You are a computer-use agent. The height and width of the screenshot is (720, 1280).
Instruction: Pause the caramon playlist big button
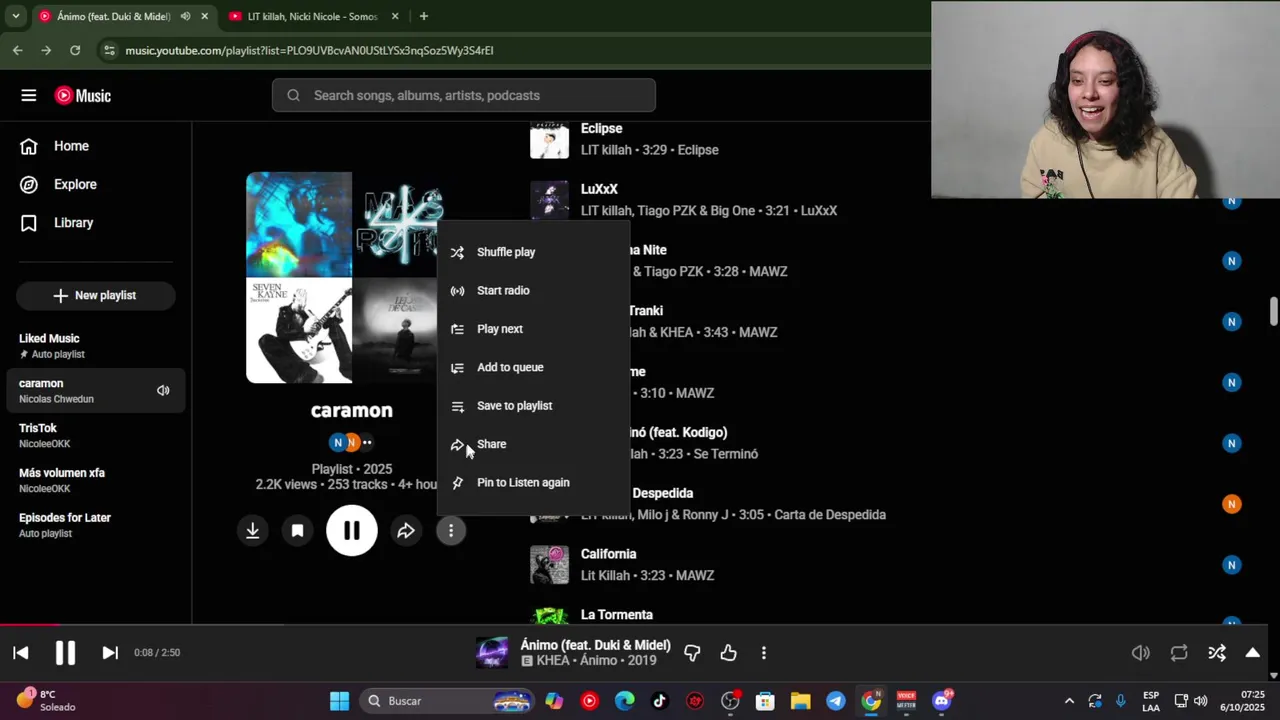pyautogui.click(x=352, y=531)
